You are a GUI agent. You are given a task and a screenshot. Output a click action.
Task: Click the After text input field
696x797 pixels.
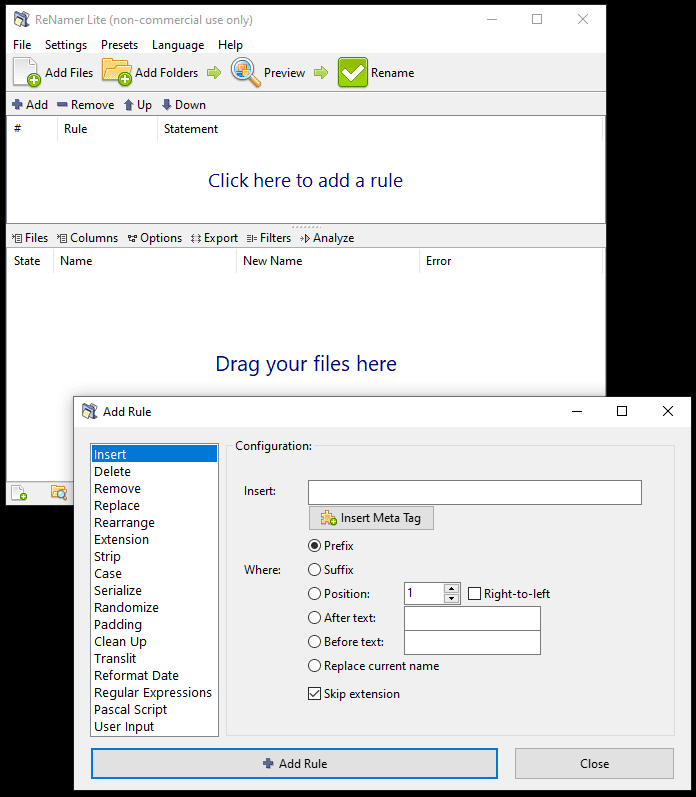click(x=472, y=618)
